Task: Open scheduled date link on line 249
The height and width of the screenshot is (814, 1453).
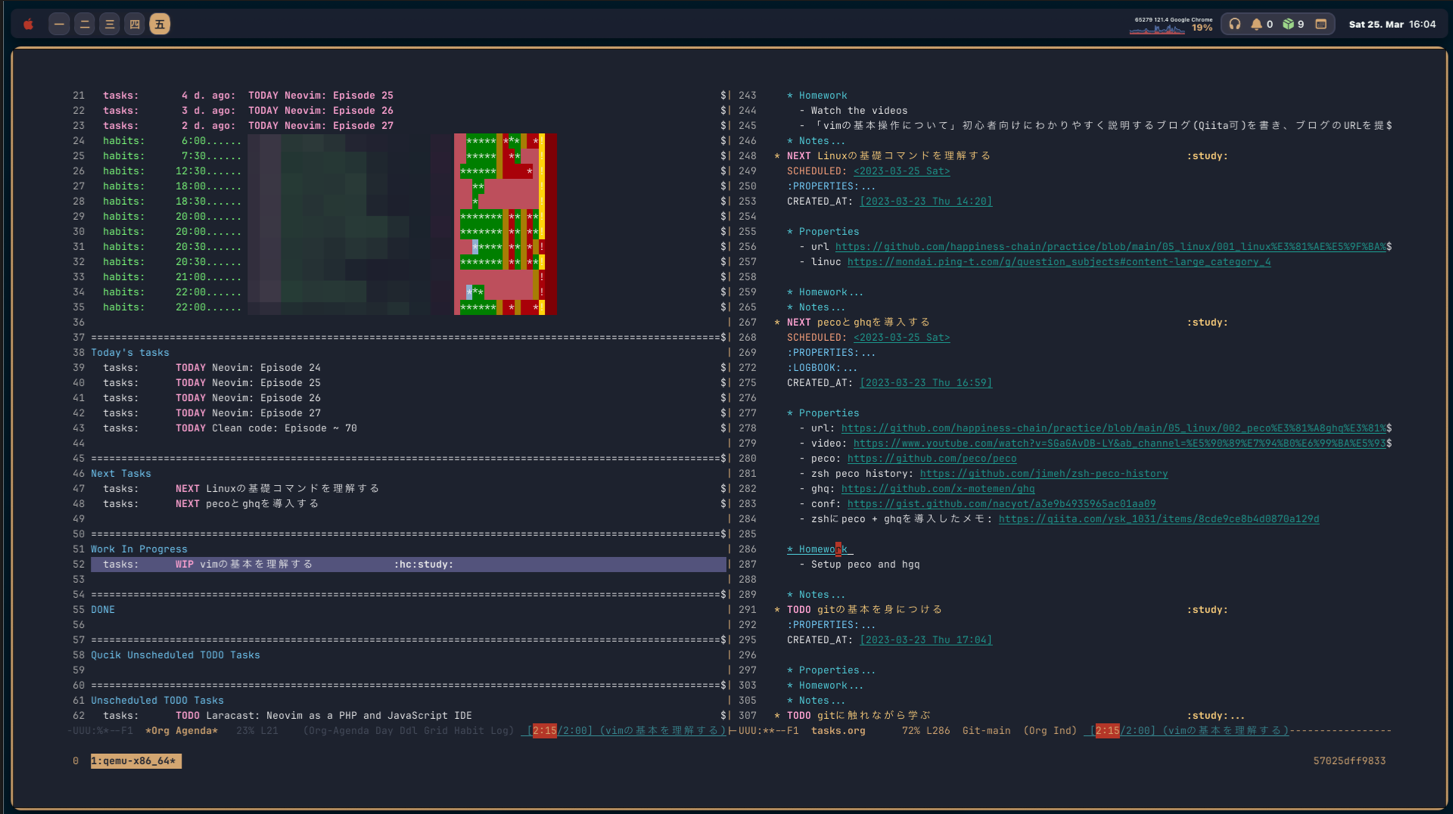Action: pyautogui.click(x=901, y=171)
